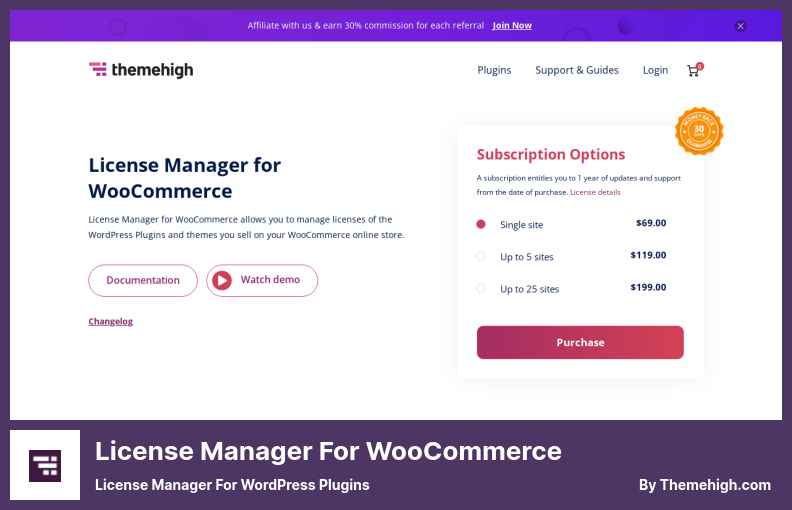
Task: Select the Up to 5 sites radio option
Action: (x=481, y=257)
